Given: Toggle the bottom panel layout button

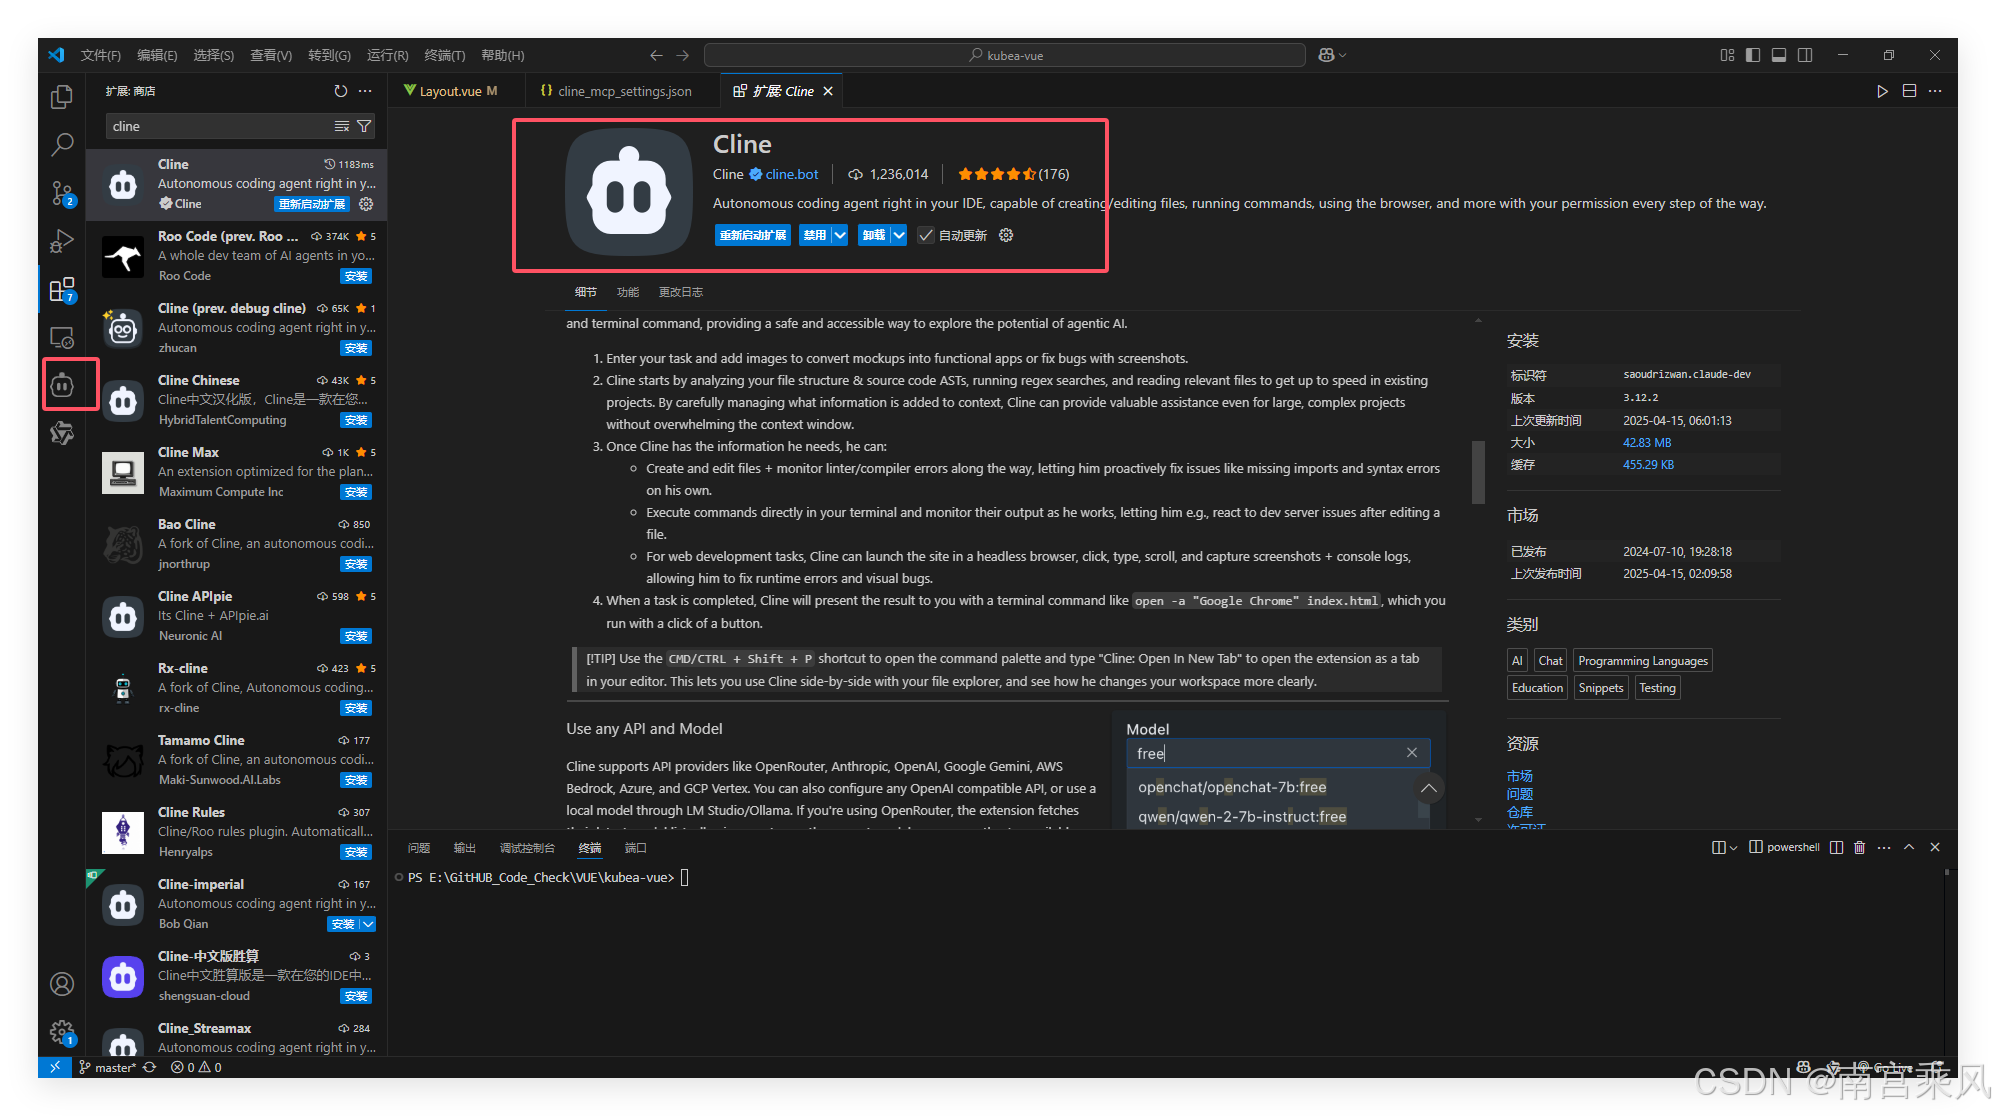Looking at the screenshot, I should tap(1779, 55).
